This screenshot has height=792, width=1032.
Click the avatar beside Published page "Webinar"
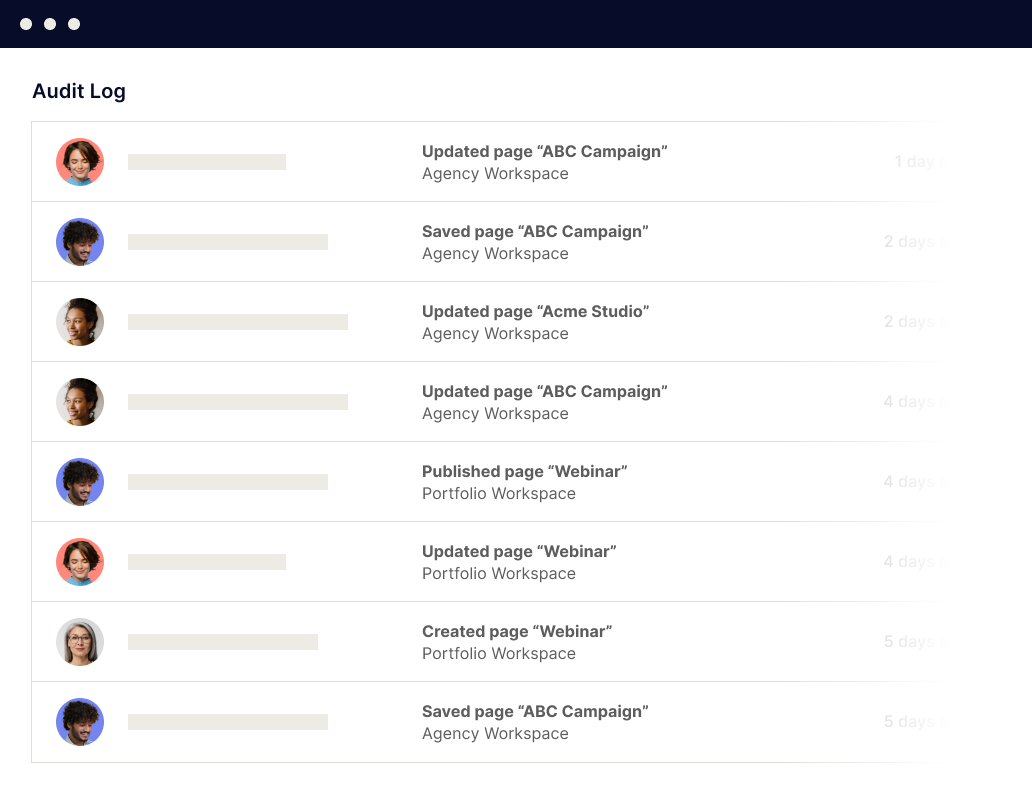coord(80,482)
